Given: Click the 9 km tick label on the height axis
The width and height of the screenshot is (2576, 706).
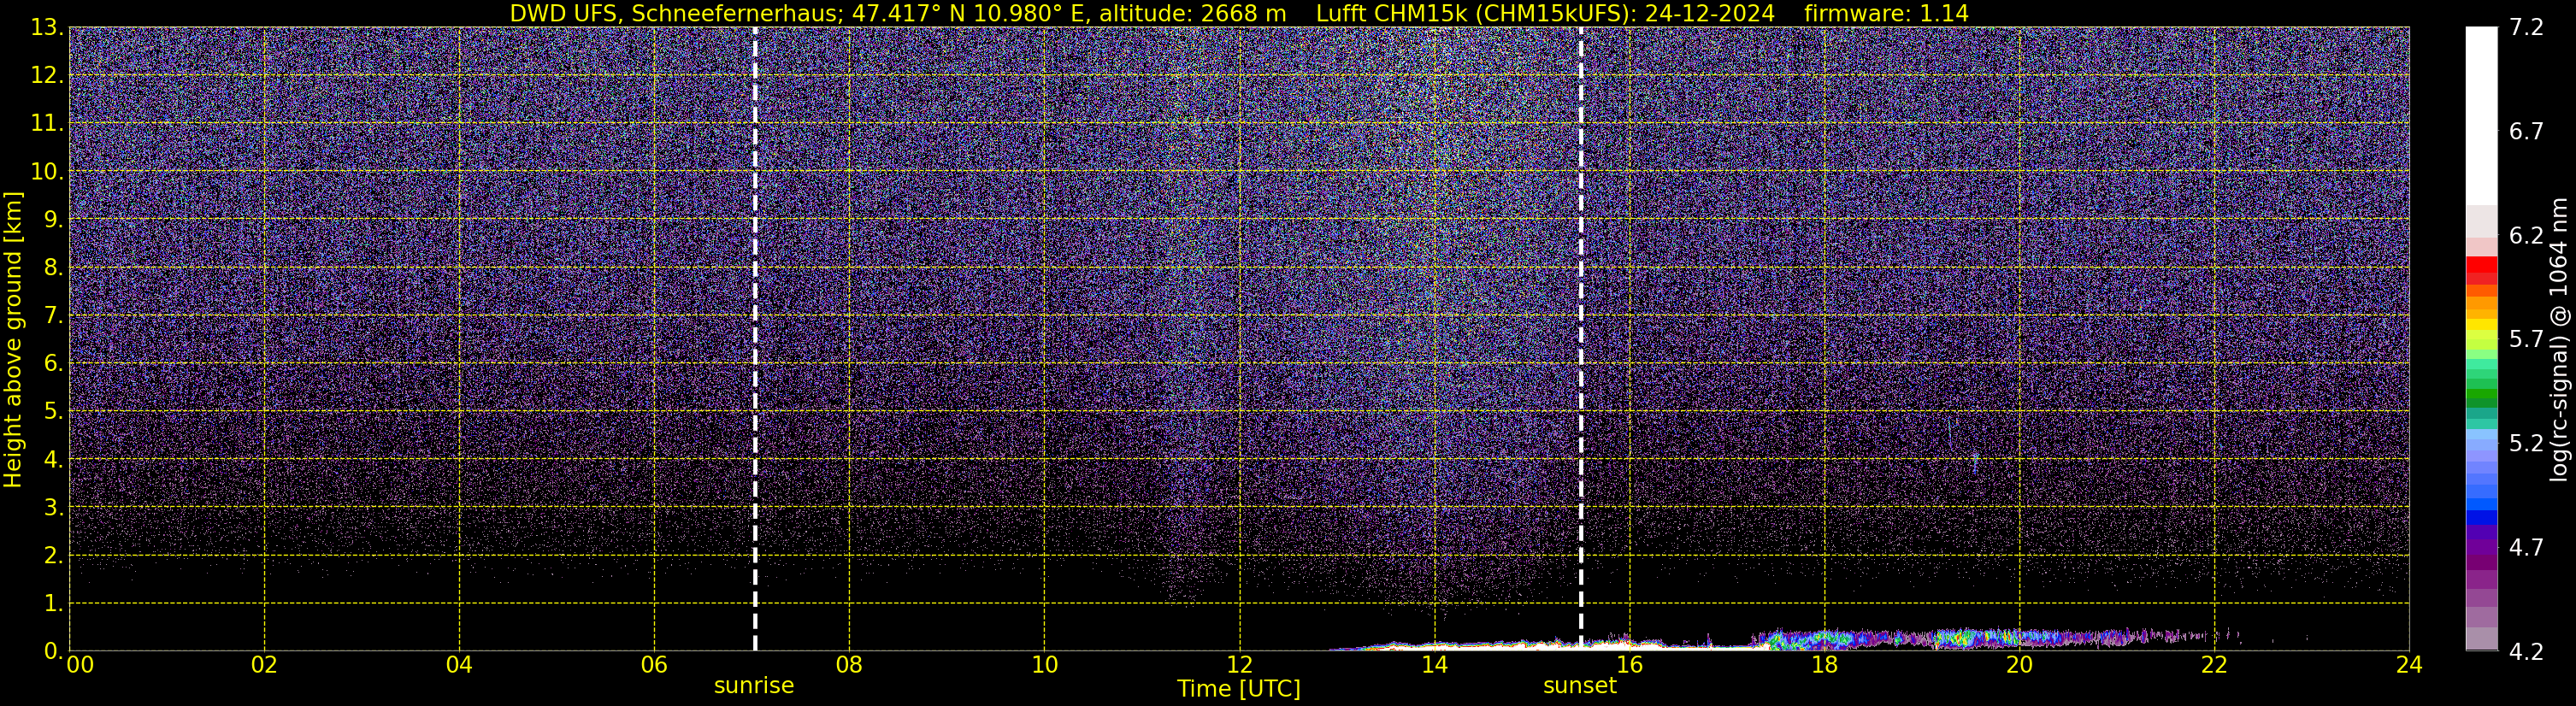Looking at the screenshot, I should (52, 219).
